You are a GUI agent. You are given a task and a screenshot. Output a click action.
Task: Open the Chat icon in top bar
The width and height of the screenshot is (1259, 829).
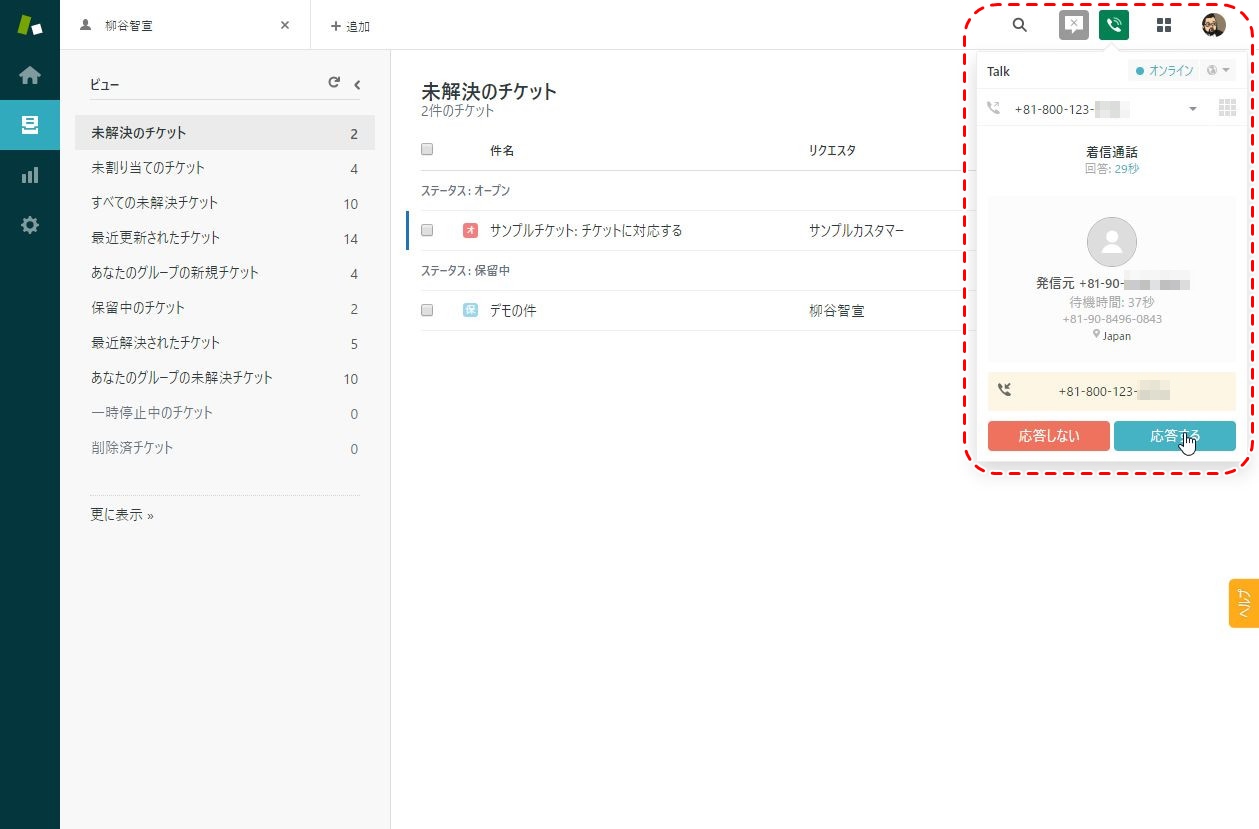tap(1074, 25)
